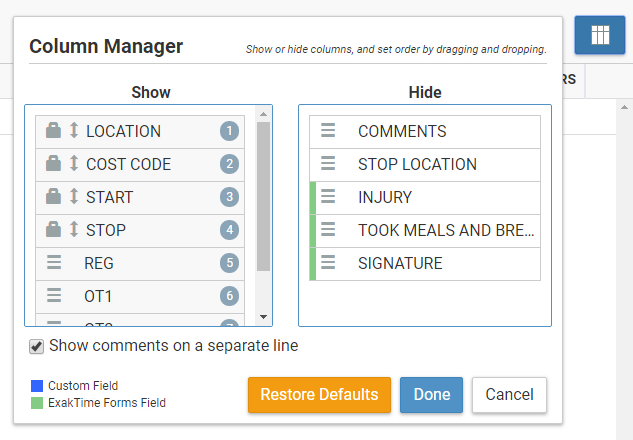This screenshot has width=633, height=440.
Task: Select the TOOK MEALS AND BREAKS hidden item
Action: pos(445,230)
